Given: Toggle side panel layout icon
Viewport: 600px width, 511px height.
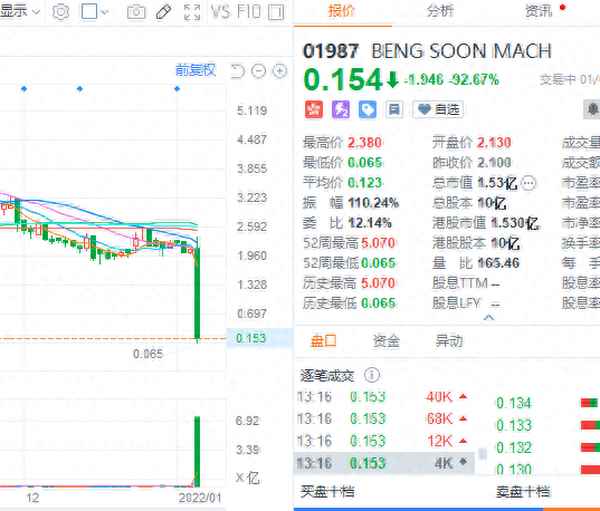Looking at the screenshot, I should pos(276,12).
